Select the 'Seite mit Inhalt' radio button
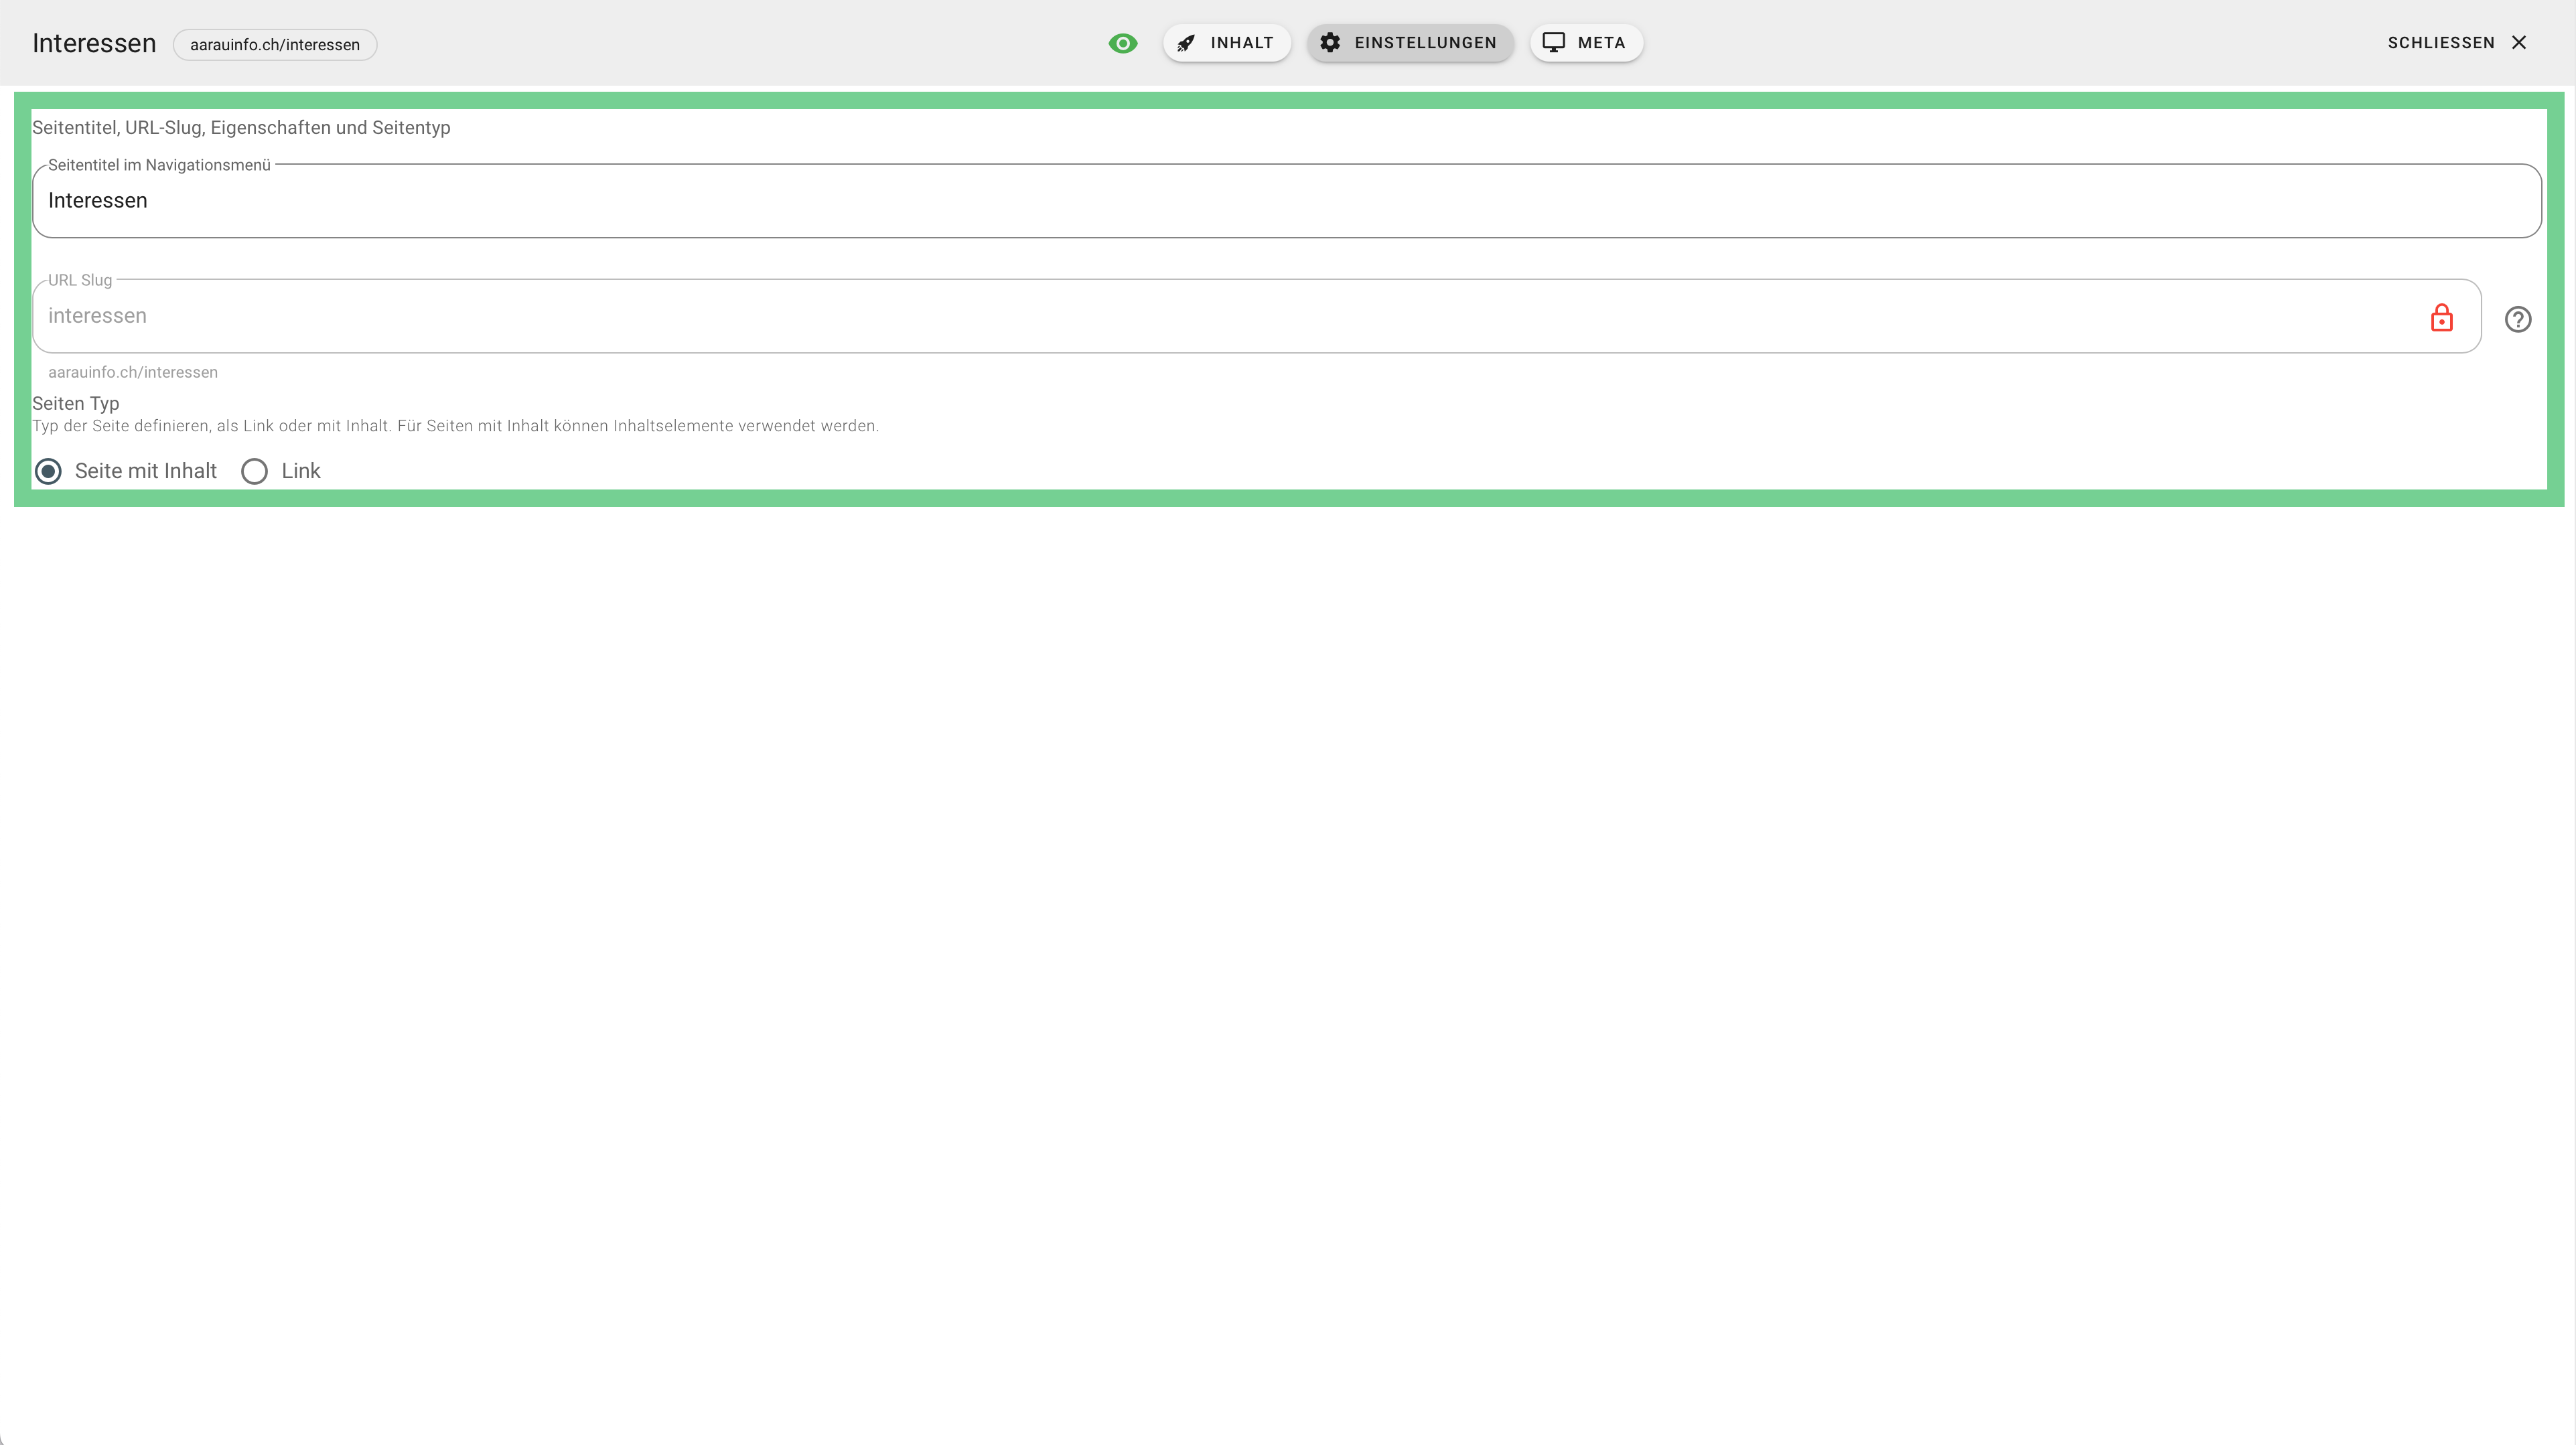The height and width of the screenshot is (1445, 2576). [48, 471]
